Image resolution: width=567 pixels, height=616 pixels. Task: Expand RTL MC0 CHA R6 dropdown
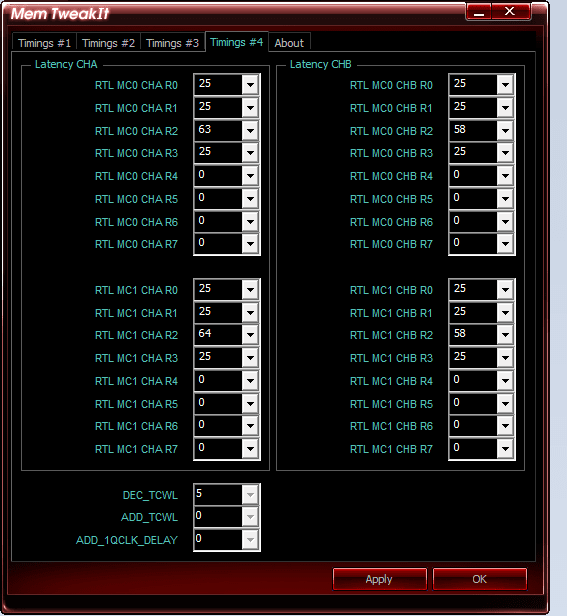250,222
